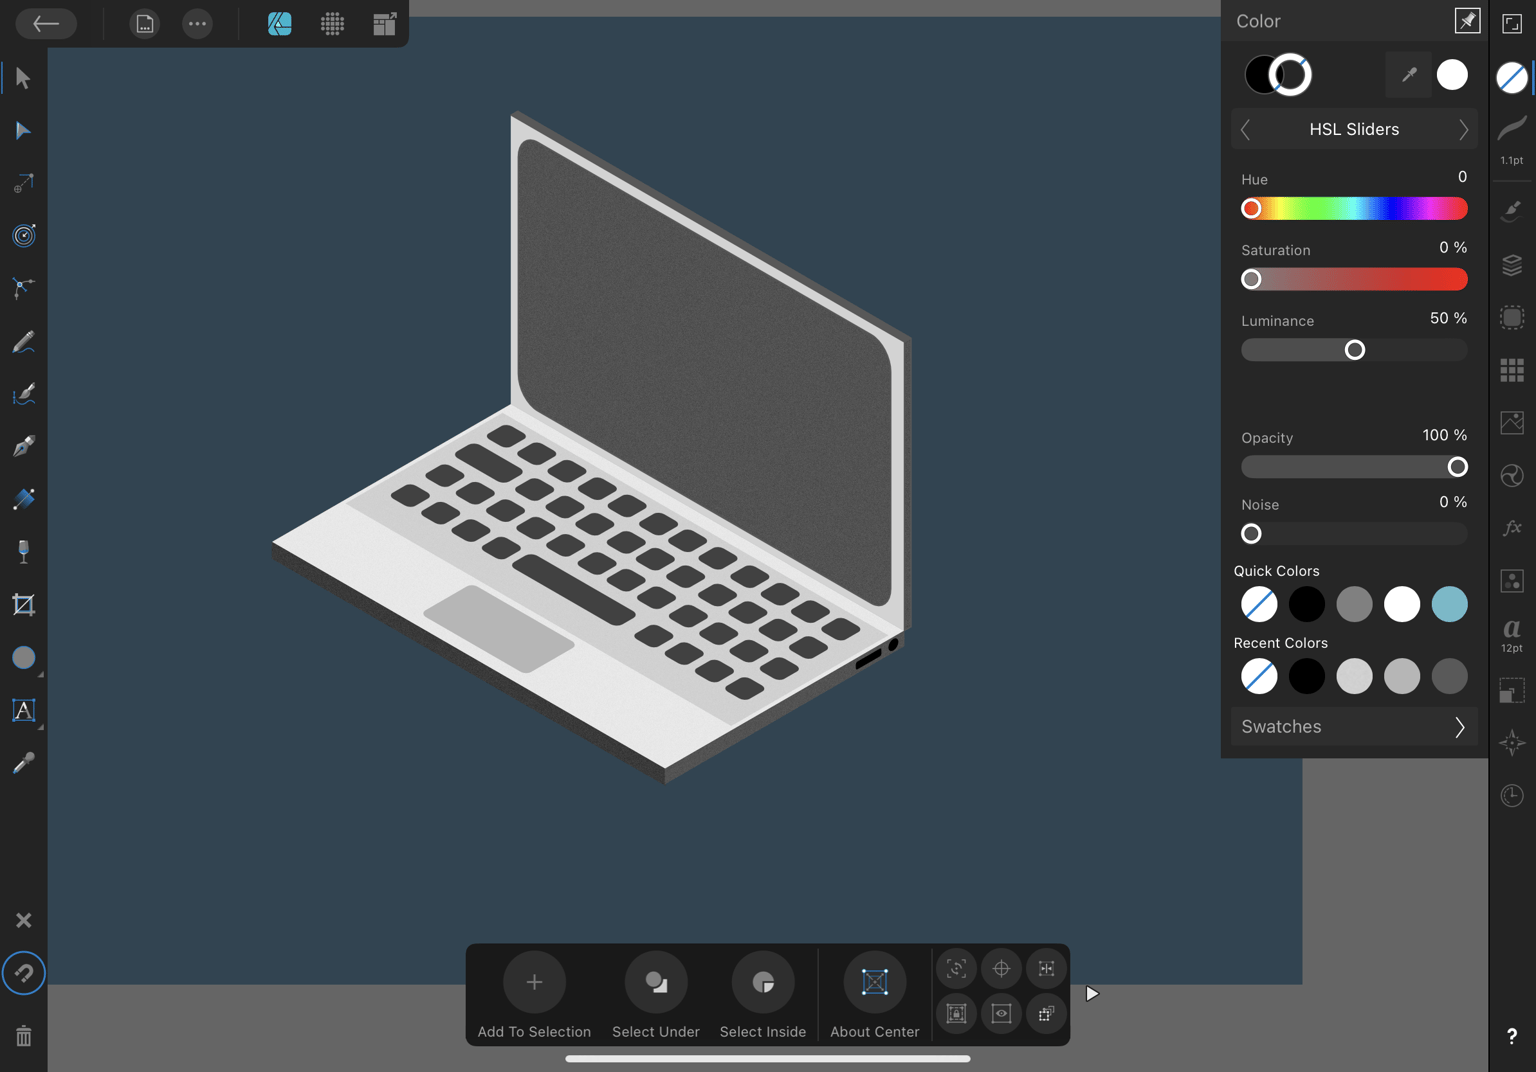Choose the Vector Crop tool
This screenshot has width=1536, height=1072.
23,604
